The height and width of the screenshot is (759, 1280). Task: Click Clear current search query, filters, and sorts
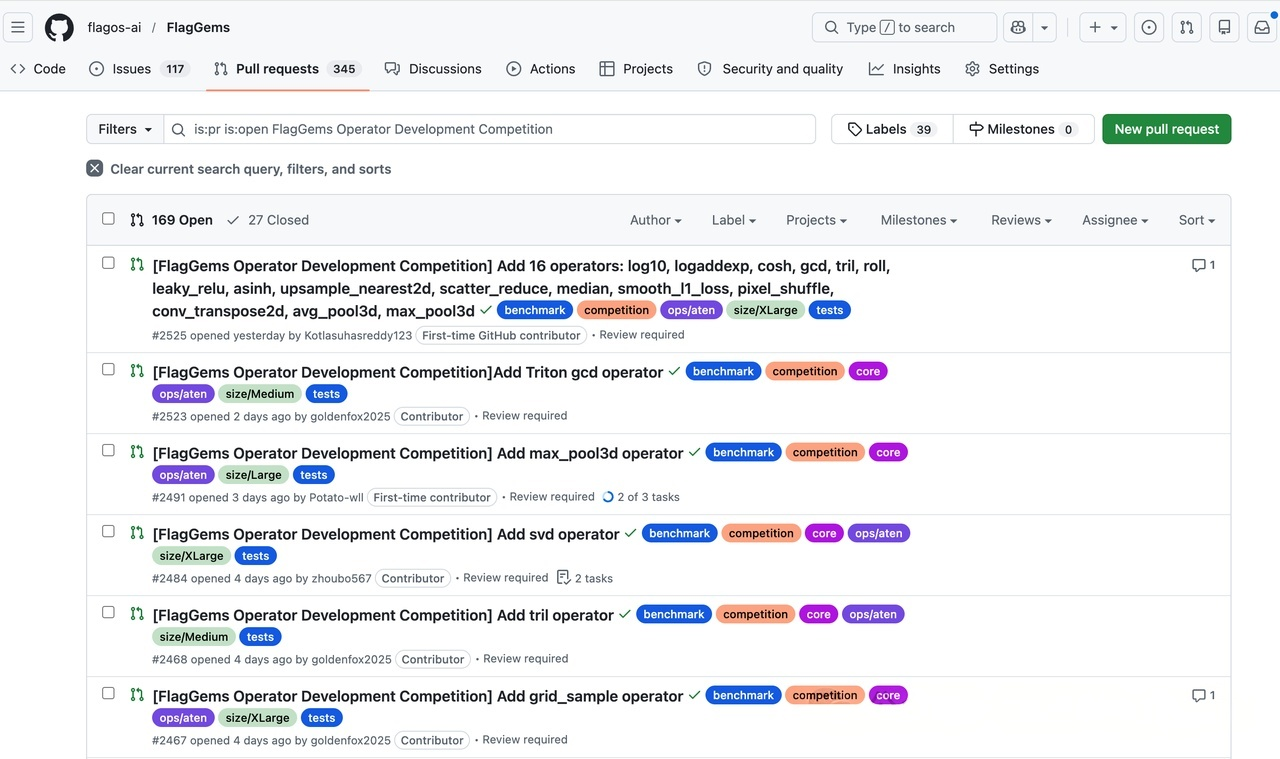pos(239,169)
